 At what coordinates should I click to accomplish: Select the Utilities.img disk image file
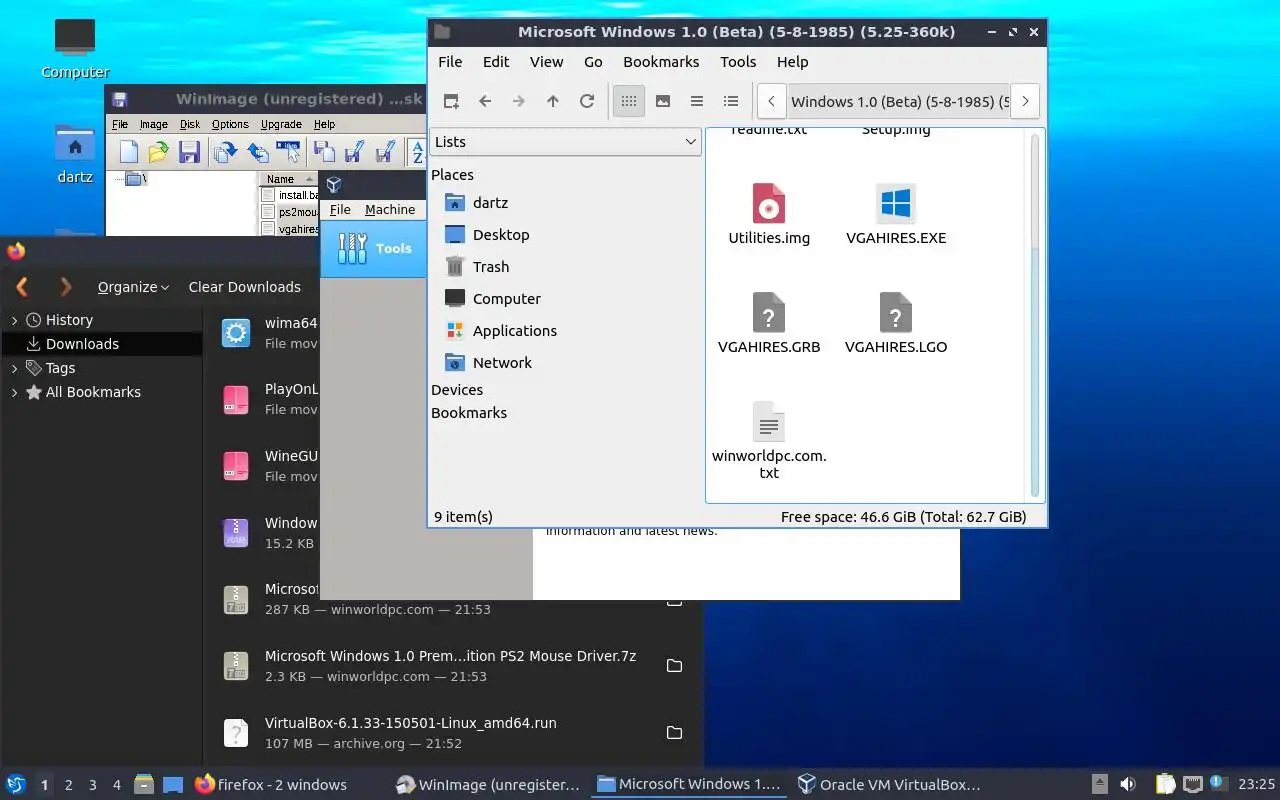[x=769, y=214]
